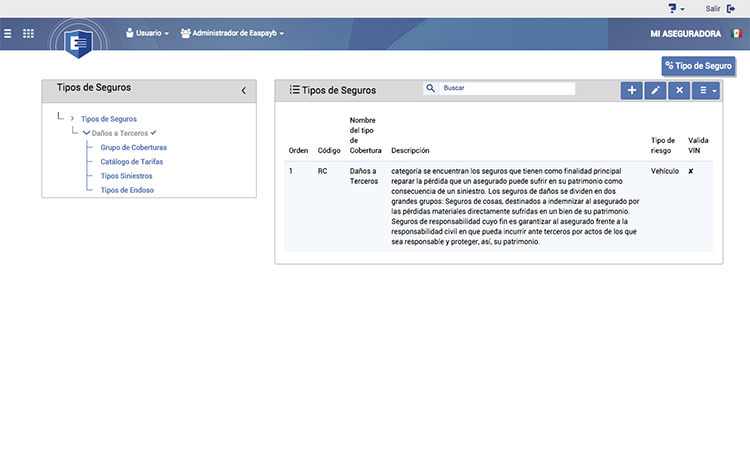The image size is (750, 461).
Task: Click the MI ASEGURADORA label
Action: [x=685, y=34]
